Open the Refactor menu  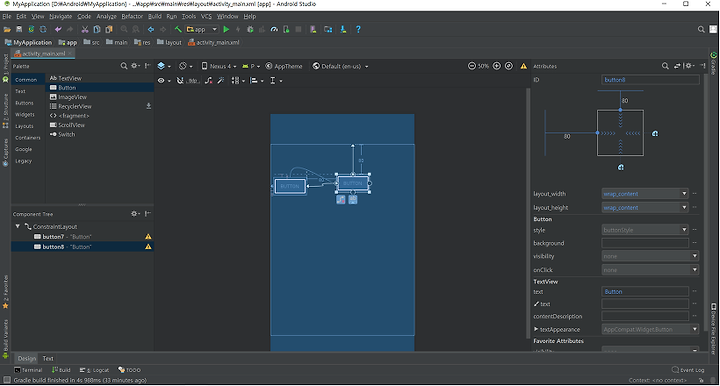click(x=132, y=16)
